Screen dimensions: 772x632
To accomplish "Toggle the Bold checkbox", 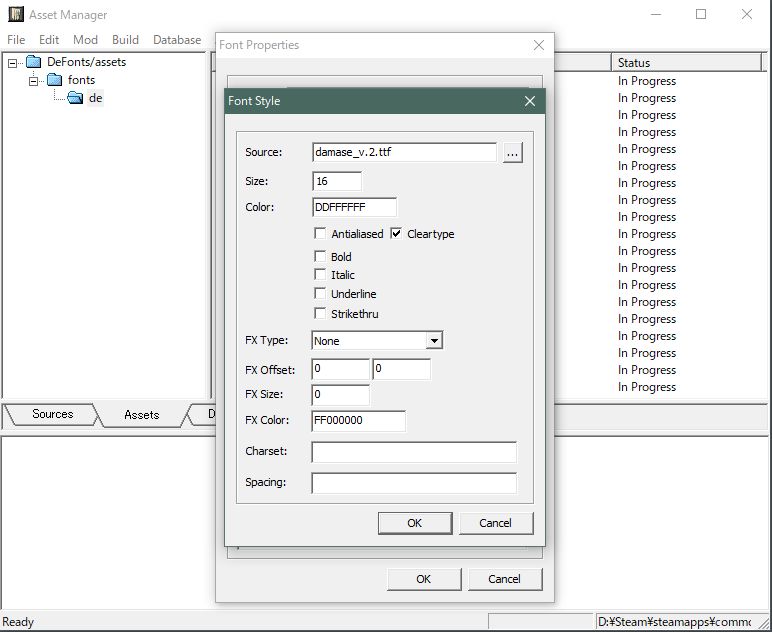I will 320,256.
